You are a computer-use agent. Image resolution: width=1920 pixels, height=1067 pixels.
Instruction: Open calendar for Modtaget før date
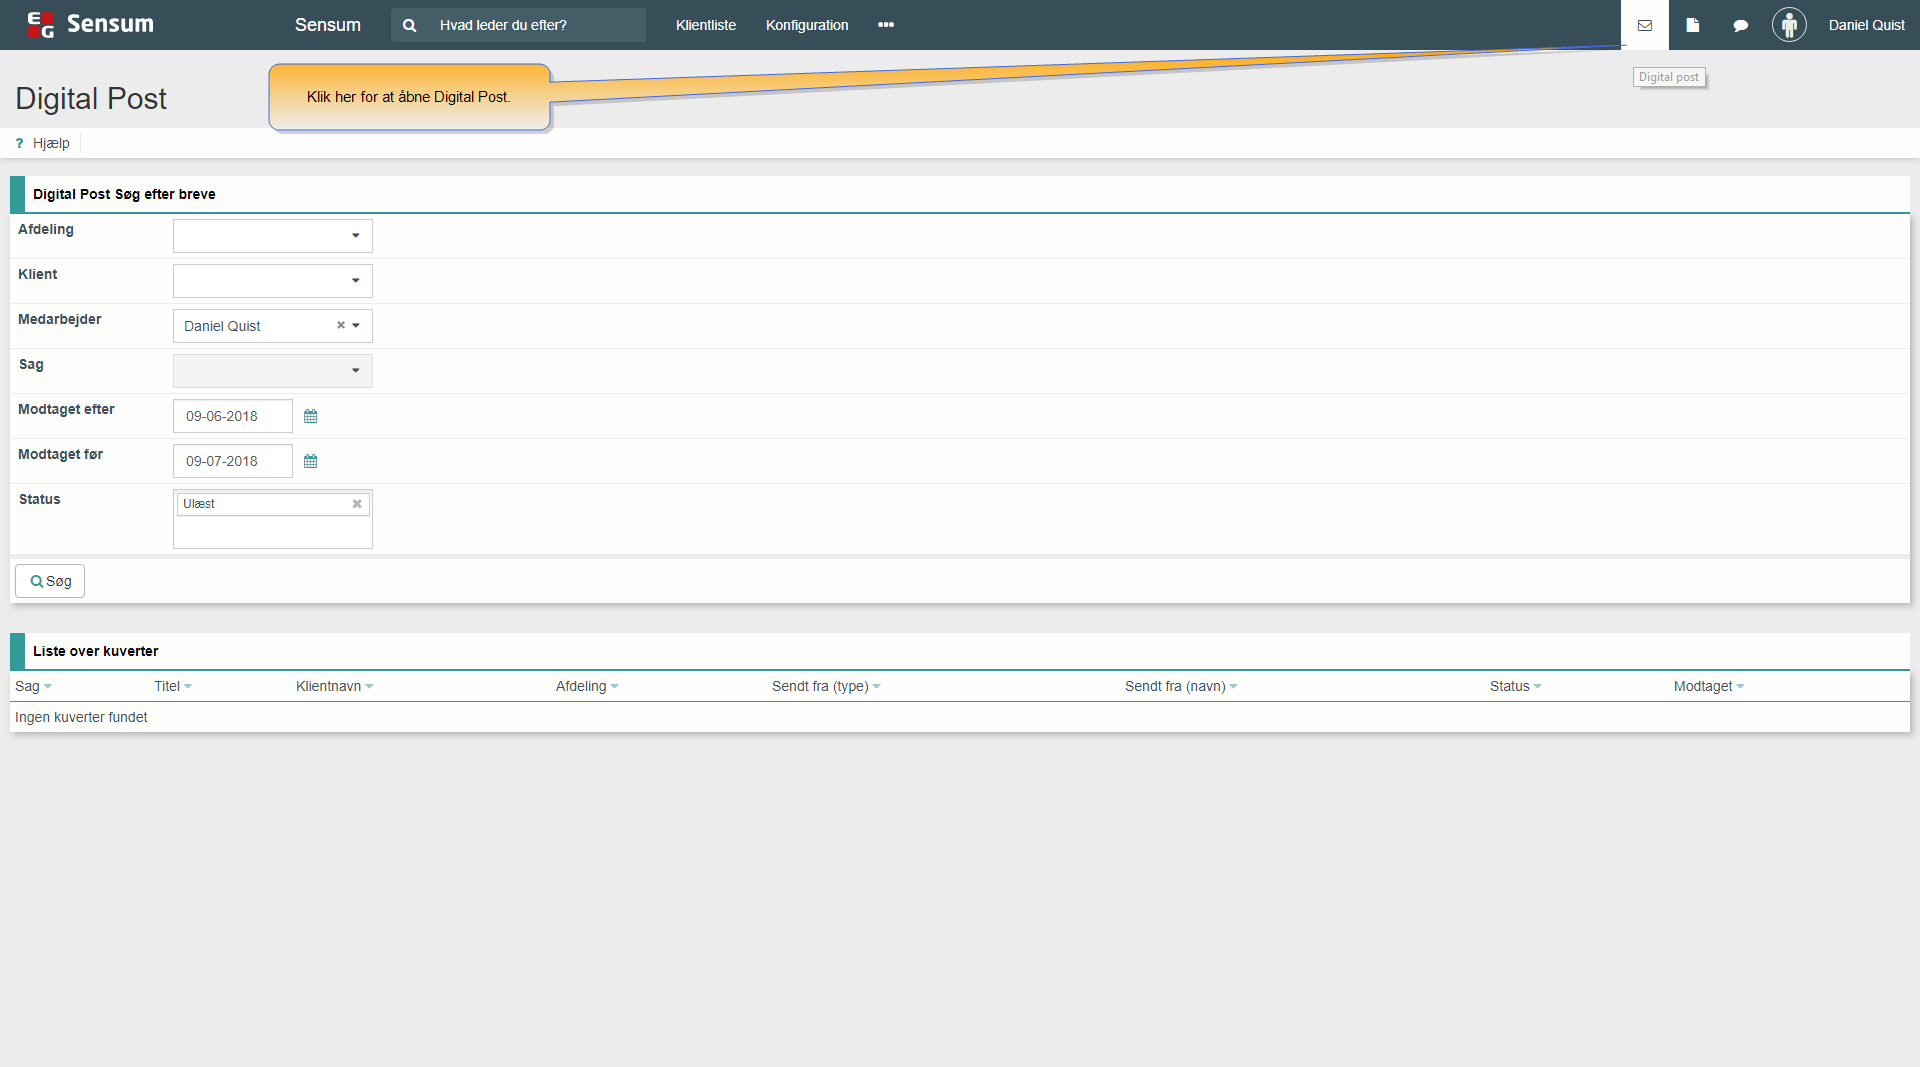[310, 461]
